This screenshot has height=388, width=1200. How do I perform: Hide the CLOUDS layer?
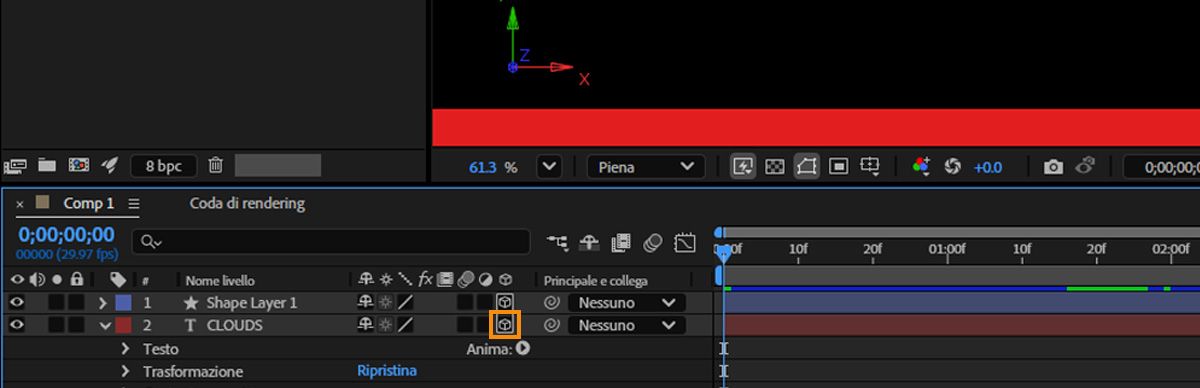click(x=18, y=325)
